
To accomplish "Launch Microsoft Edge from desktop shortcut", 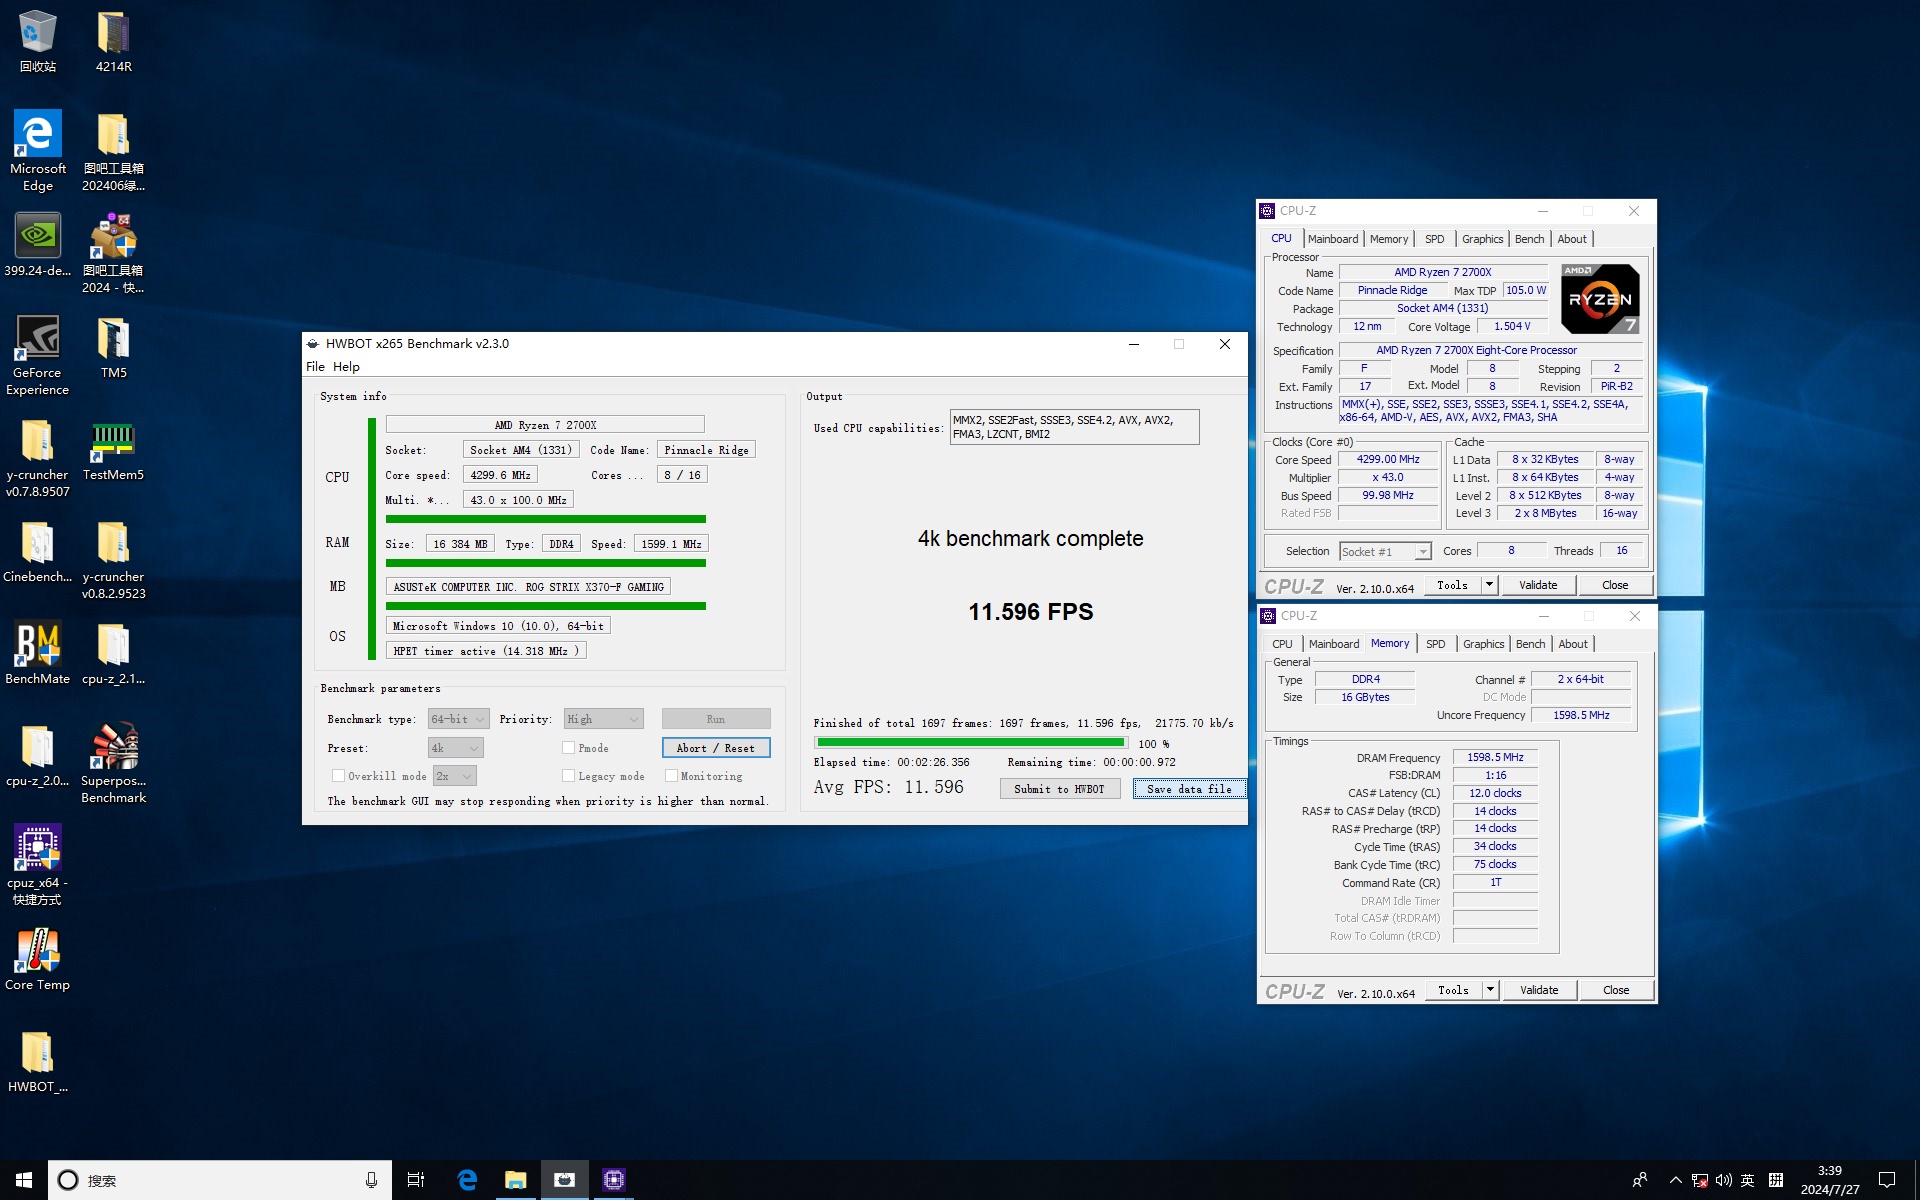I will coord(38,150).
